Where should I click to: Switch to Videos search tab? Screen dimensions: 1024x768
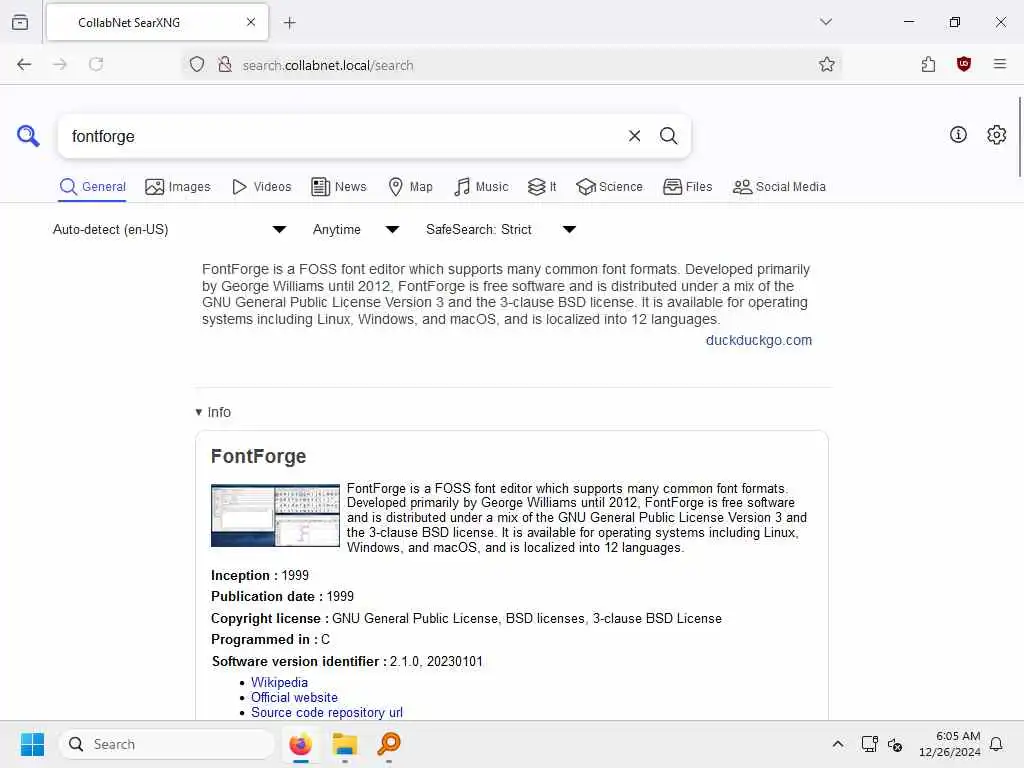point(261,187)
